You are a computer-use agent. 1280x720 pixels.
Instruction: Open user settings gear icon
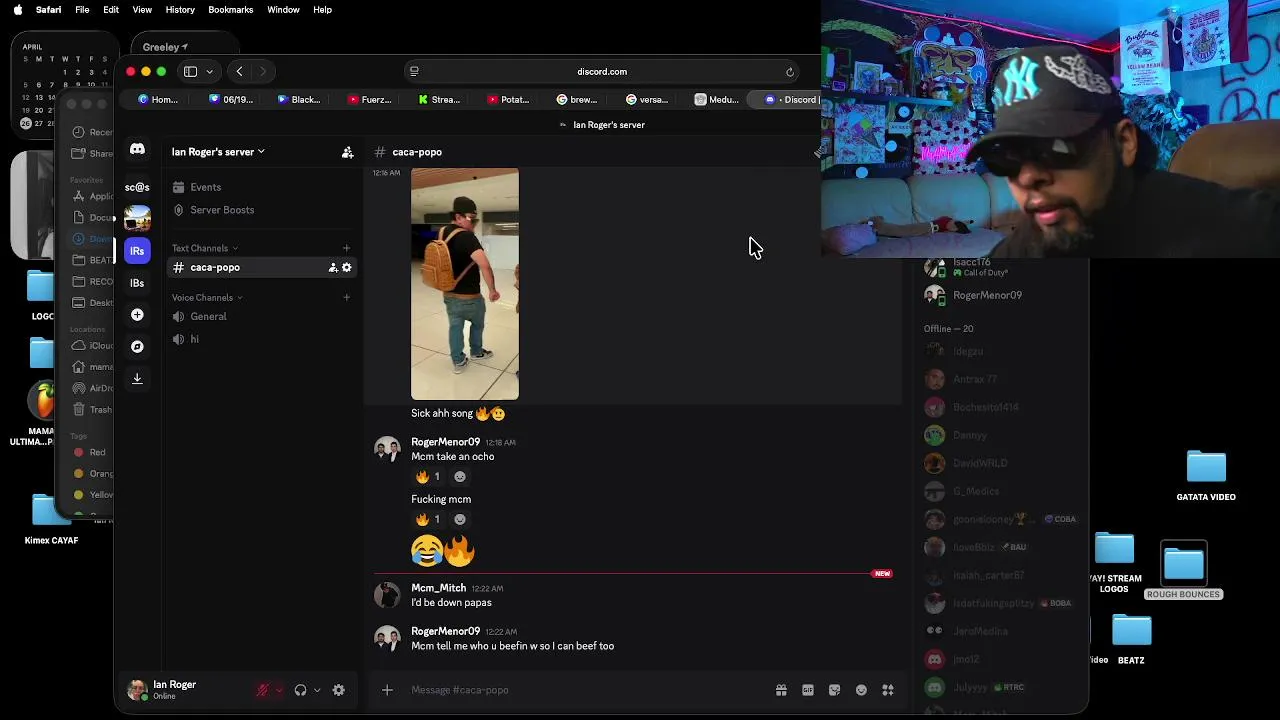339,690
